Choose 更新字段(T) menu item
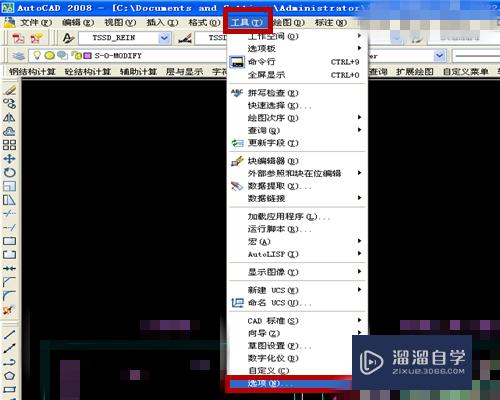Image resolution: width=500 pixels, height=400 pixels. click(298, 143)
